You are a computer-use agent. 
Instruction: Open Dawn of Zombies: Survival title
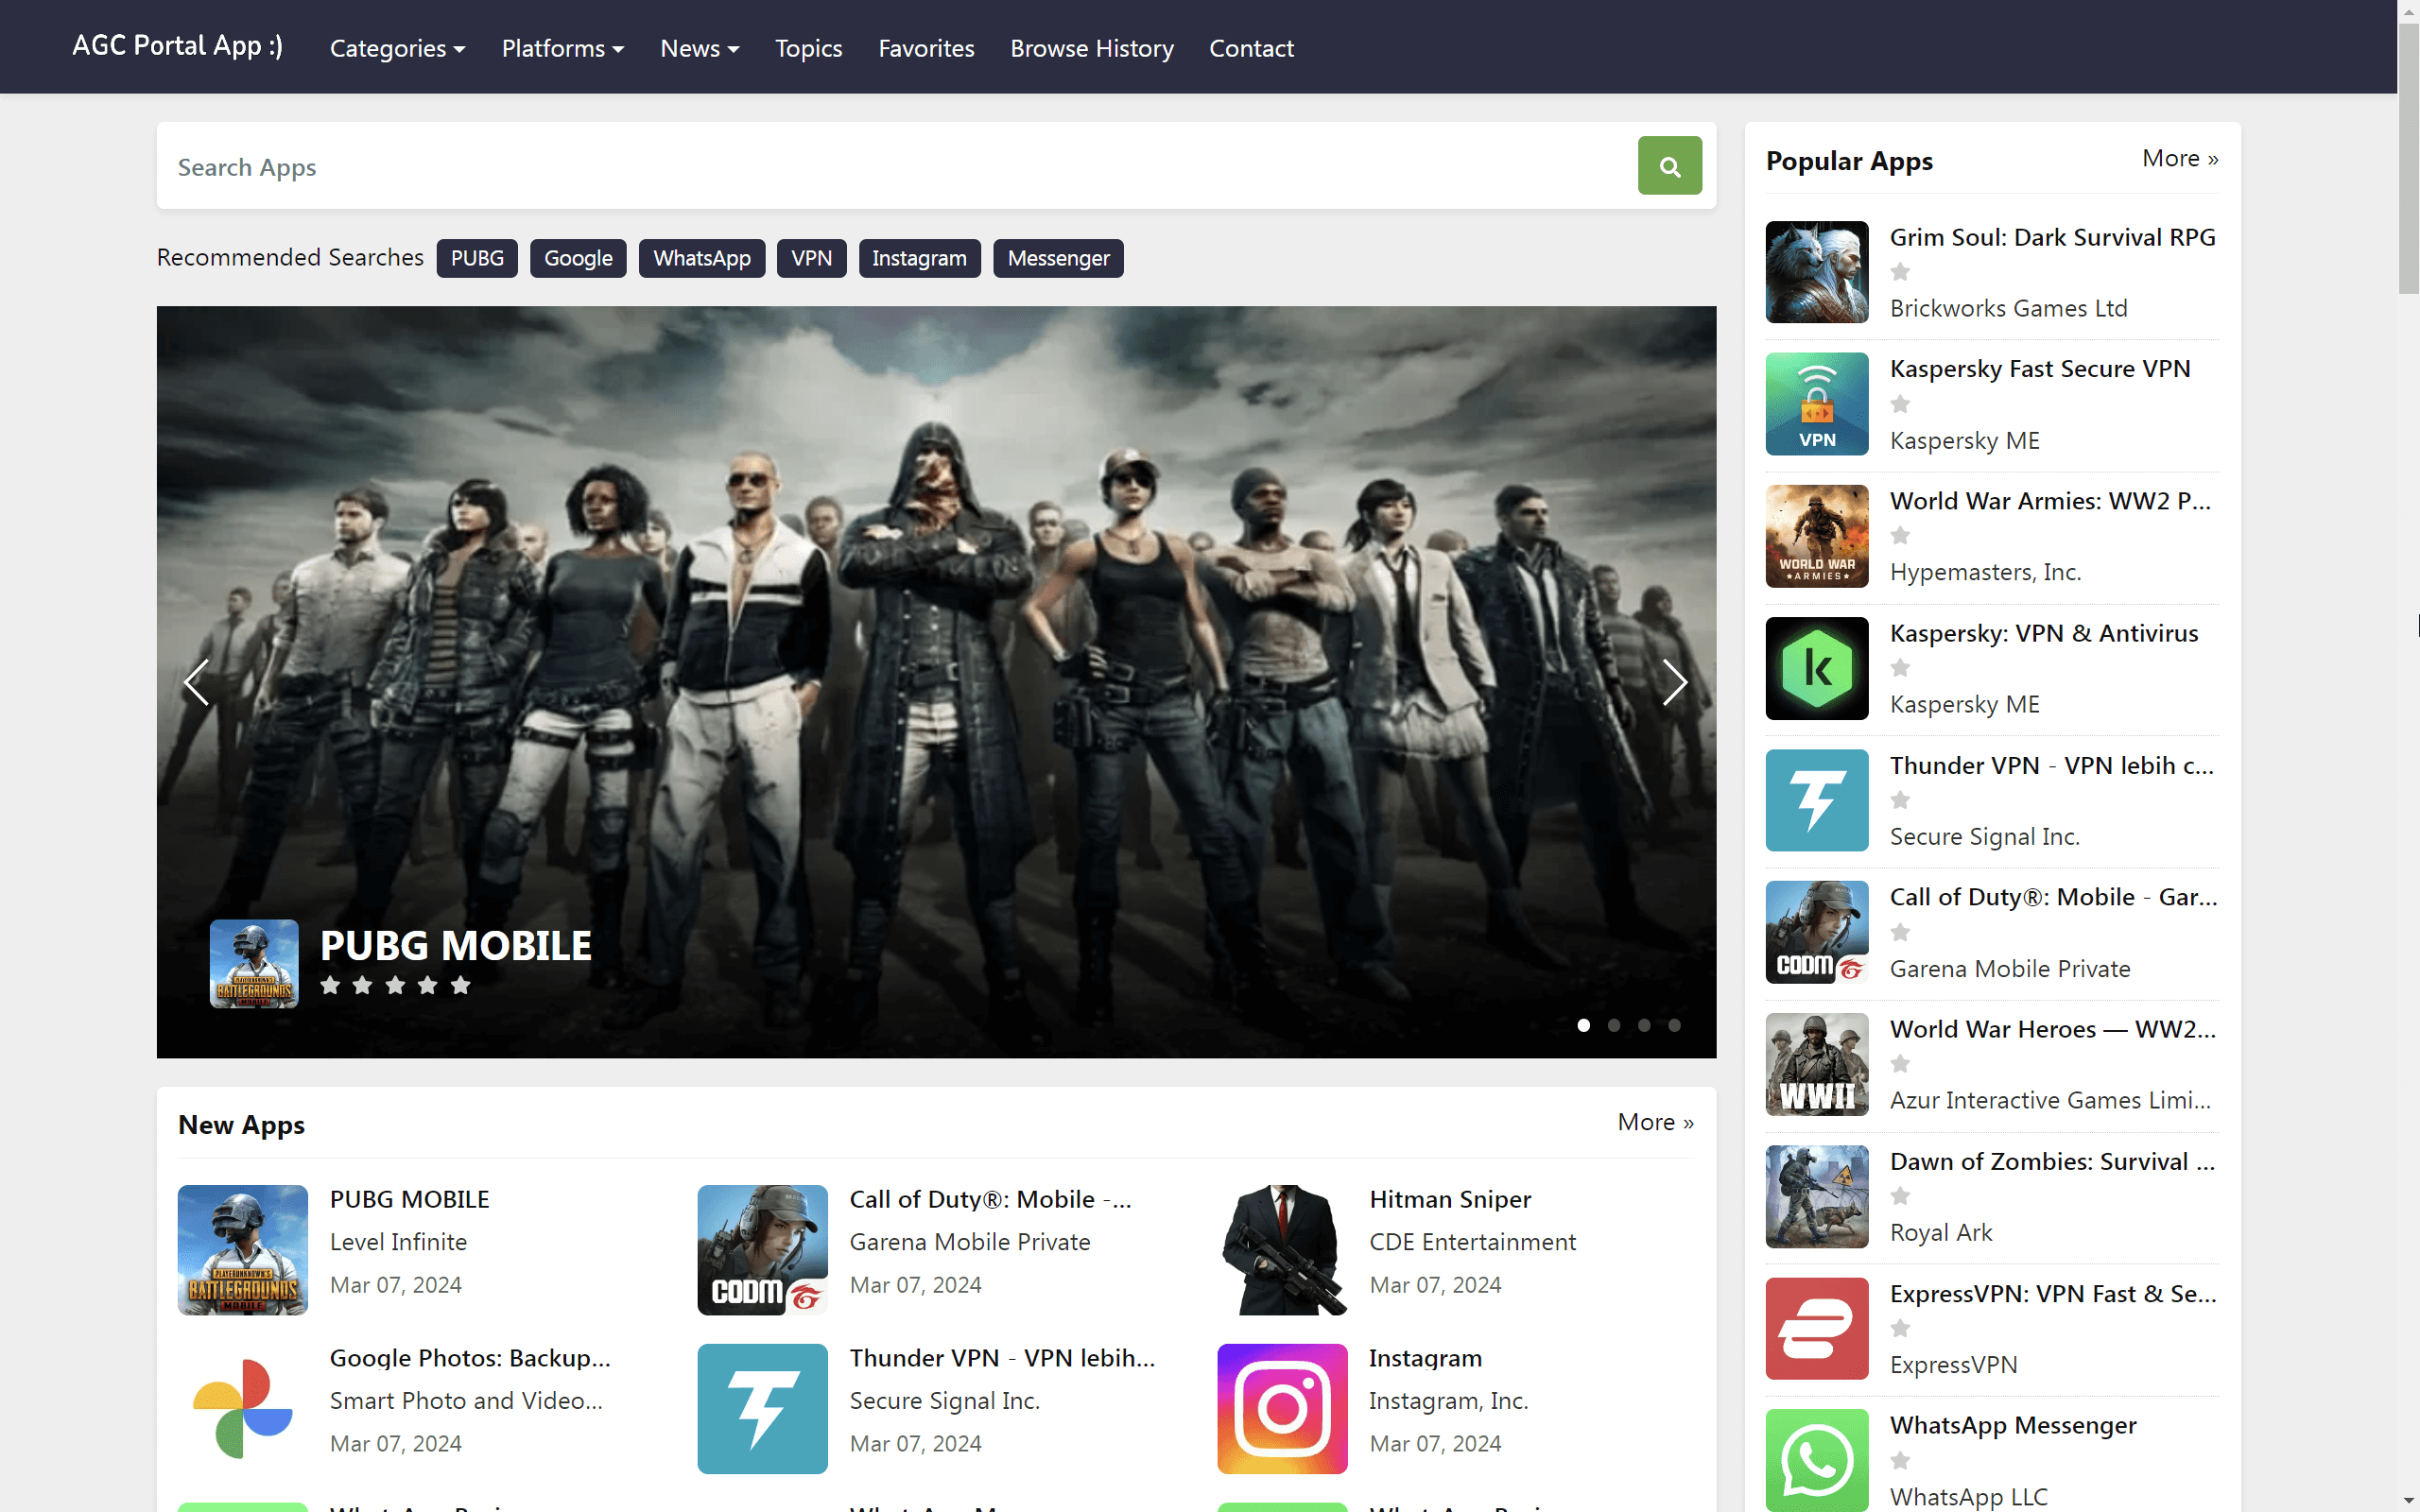(x=2052, y=1161)
